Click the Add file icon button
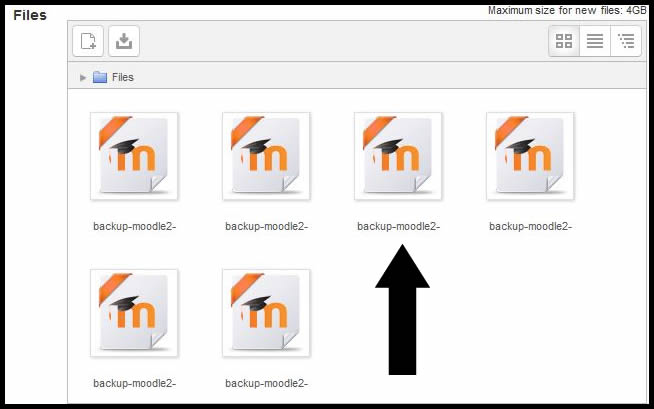Screen dimensions: 654x409 (88, 41)
